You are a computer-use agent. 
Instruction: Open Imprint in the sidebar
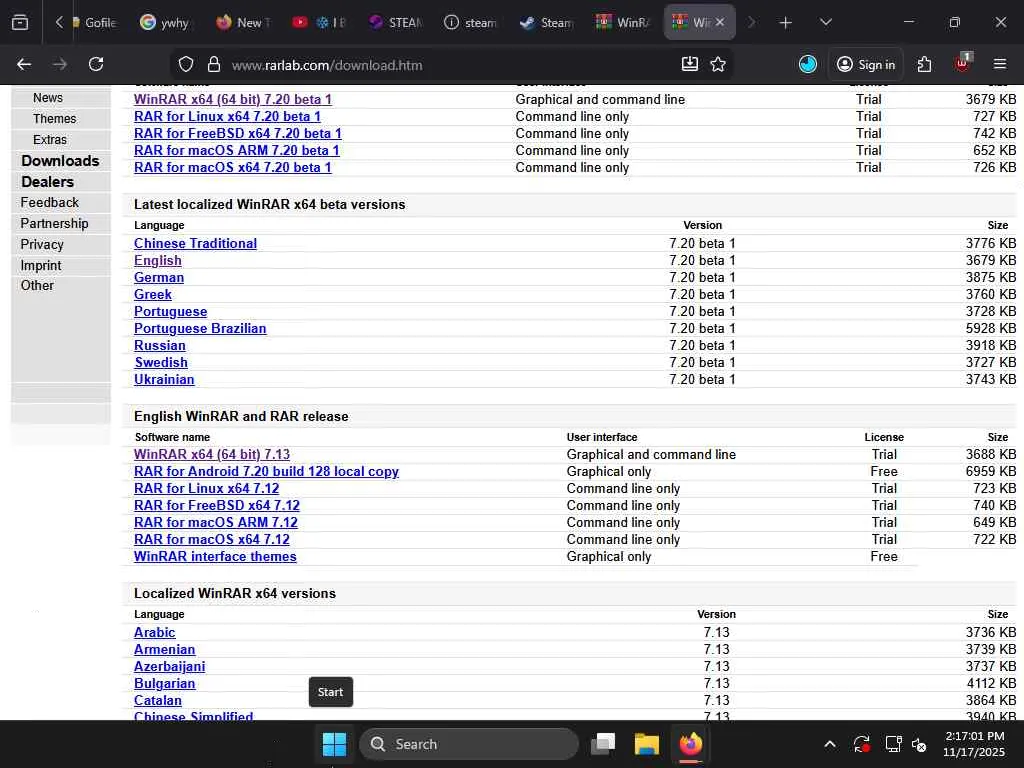(40, 265)
